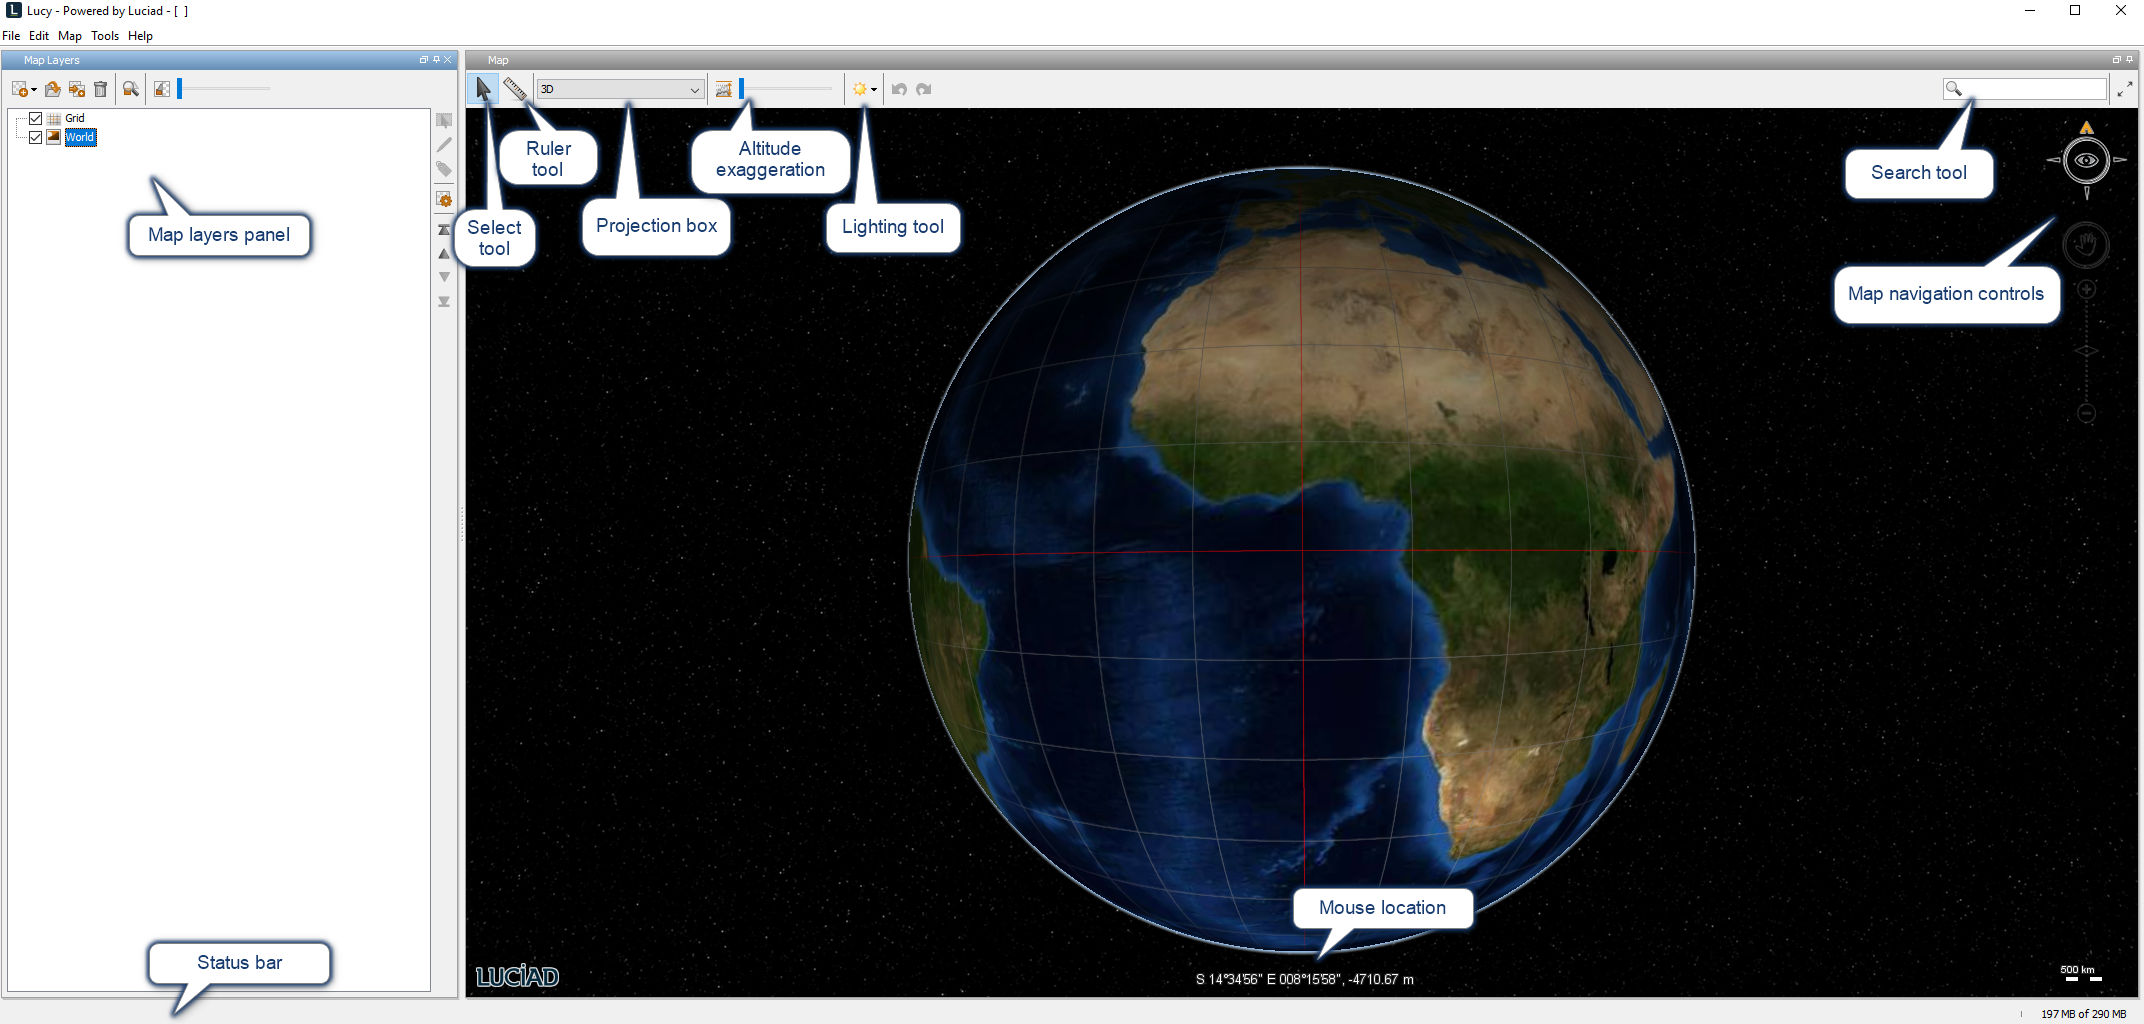Screen dimensions: 2144x1024
Task: Click the zoom-in plus navigation control
Action: [x=2086, y=290]
